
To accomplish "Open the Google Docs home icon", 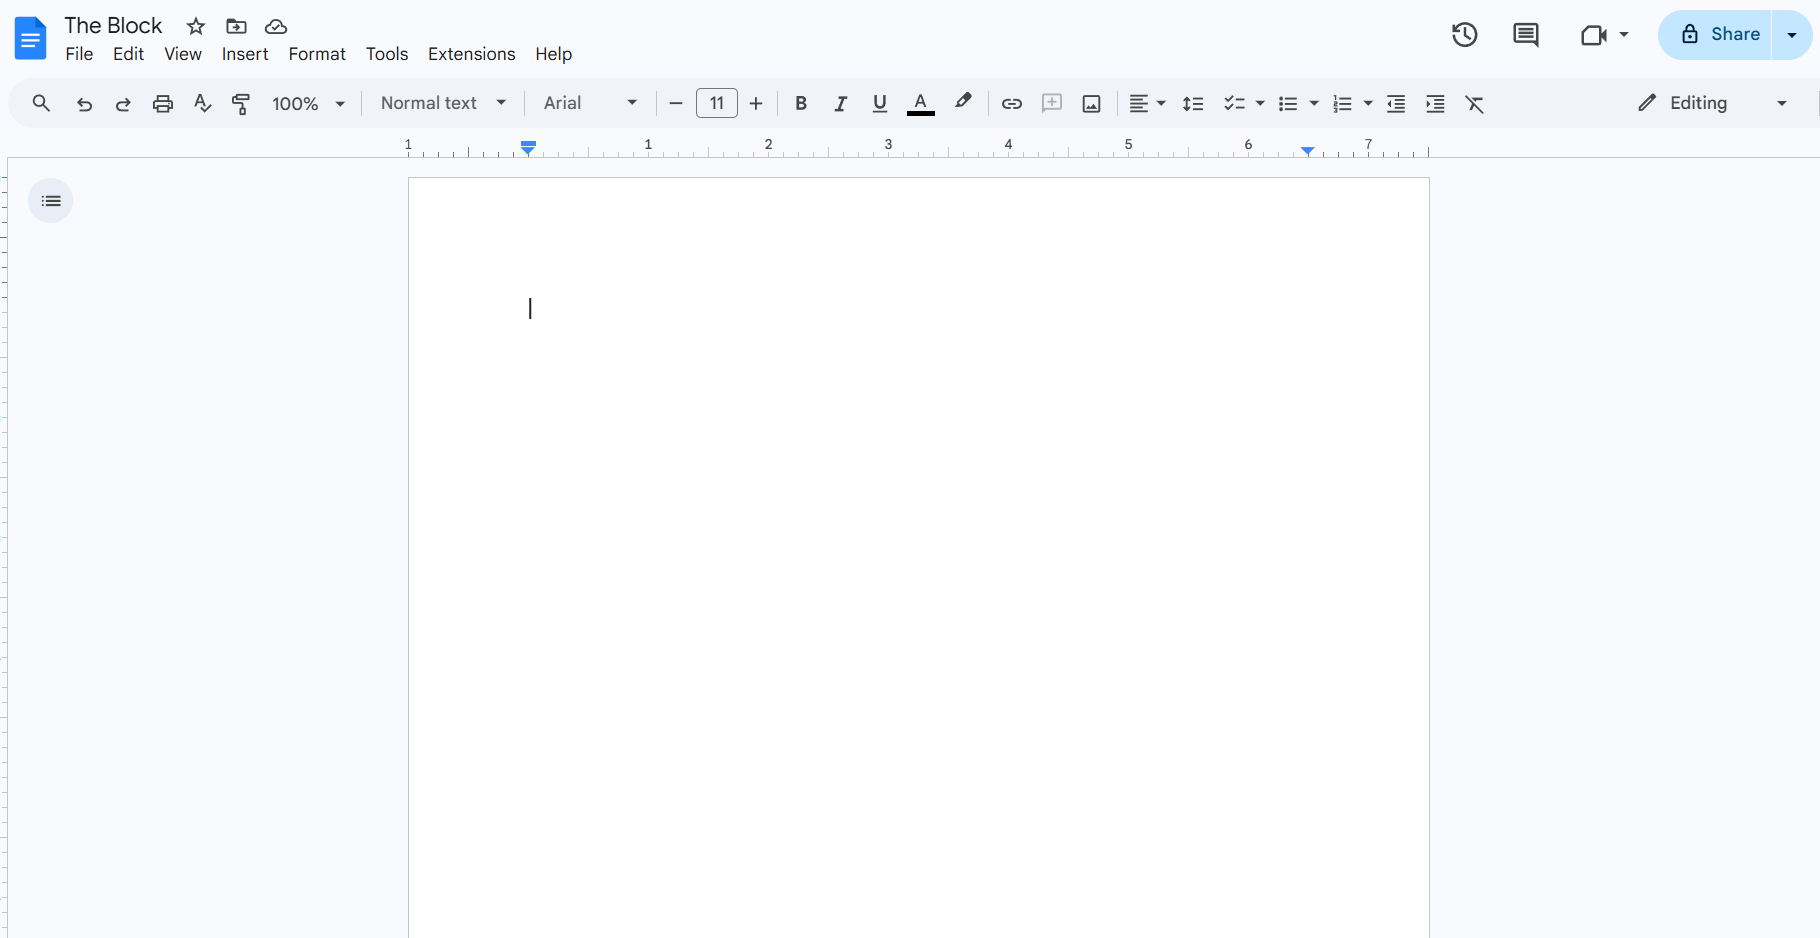I will 31,38.
